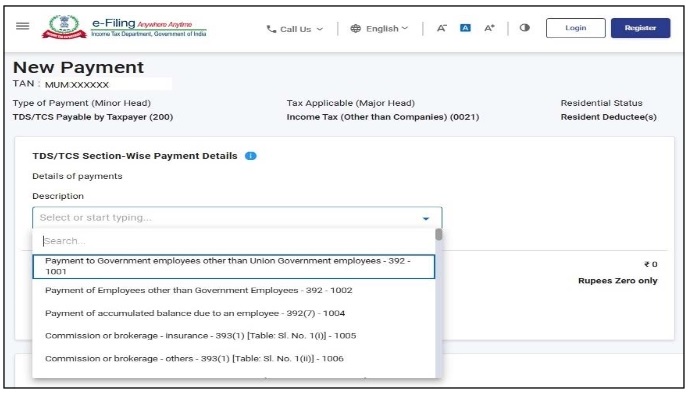This screenshot has height=393, width=689.
Task: Collapse the Description dropdown with its arrow
Action: [425, 218]
